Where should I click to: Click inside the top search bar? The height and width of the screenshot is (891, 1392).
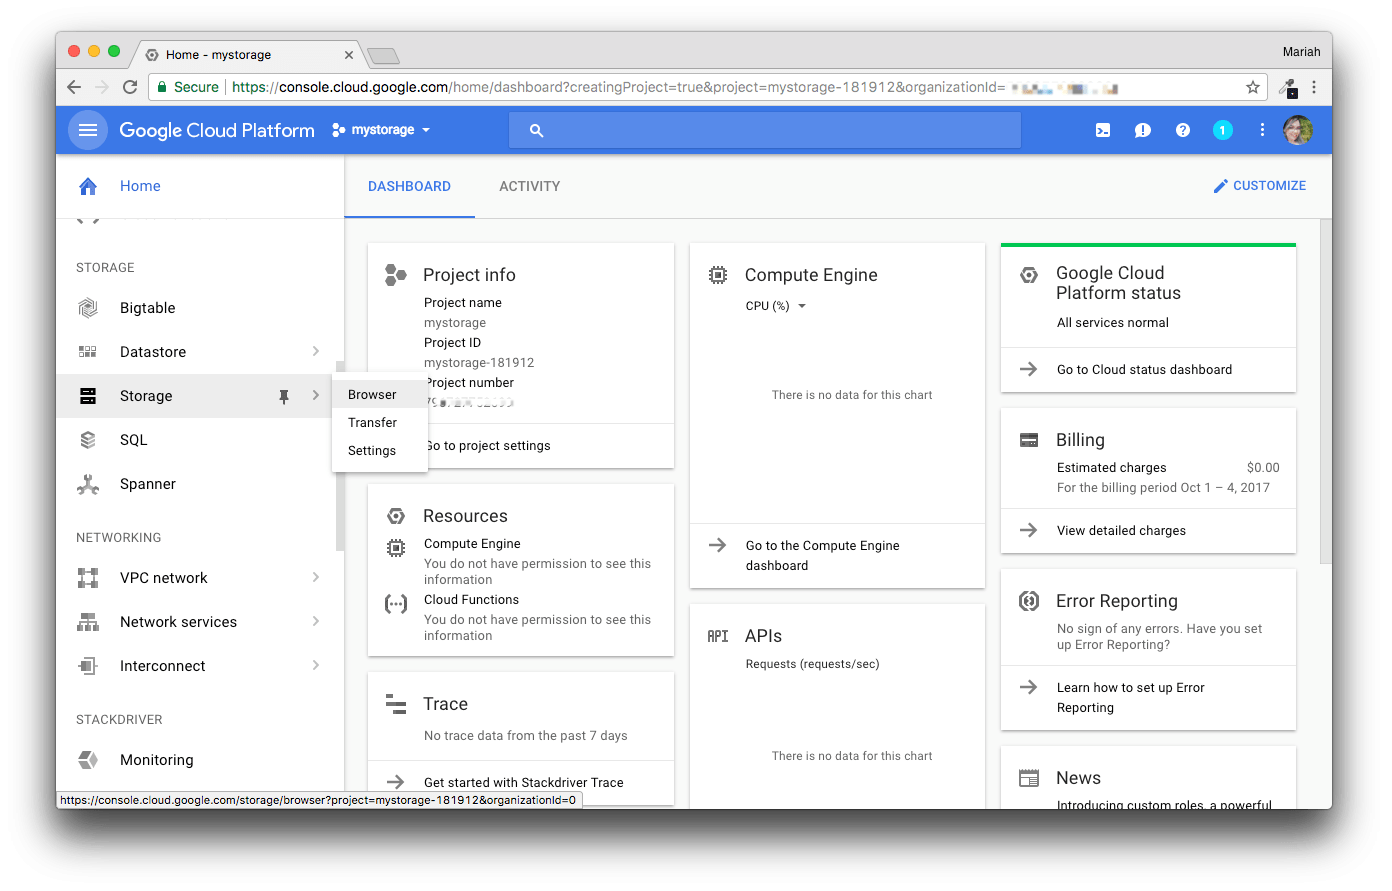pos(764,129)
